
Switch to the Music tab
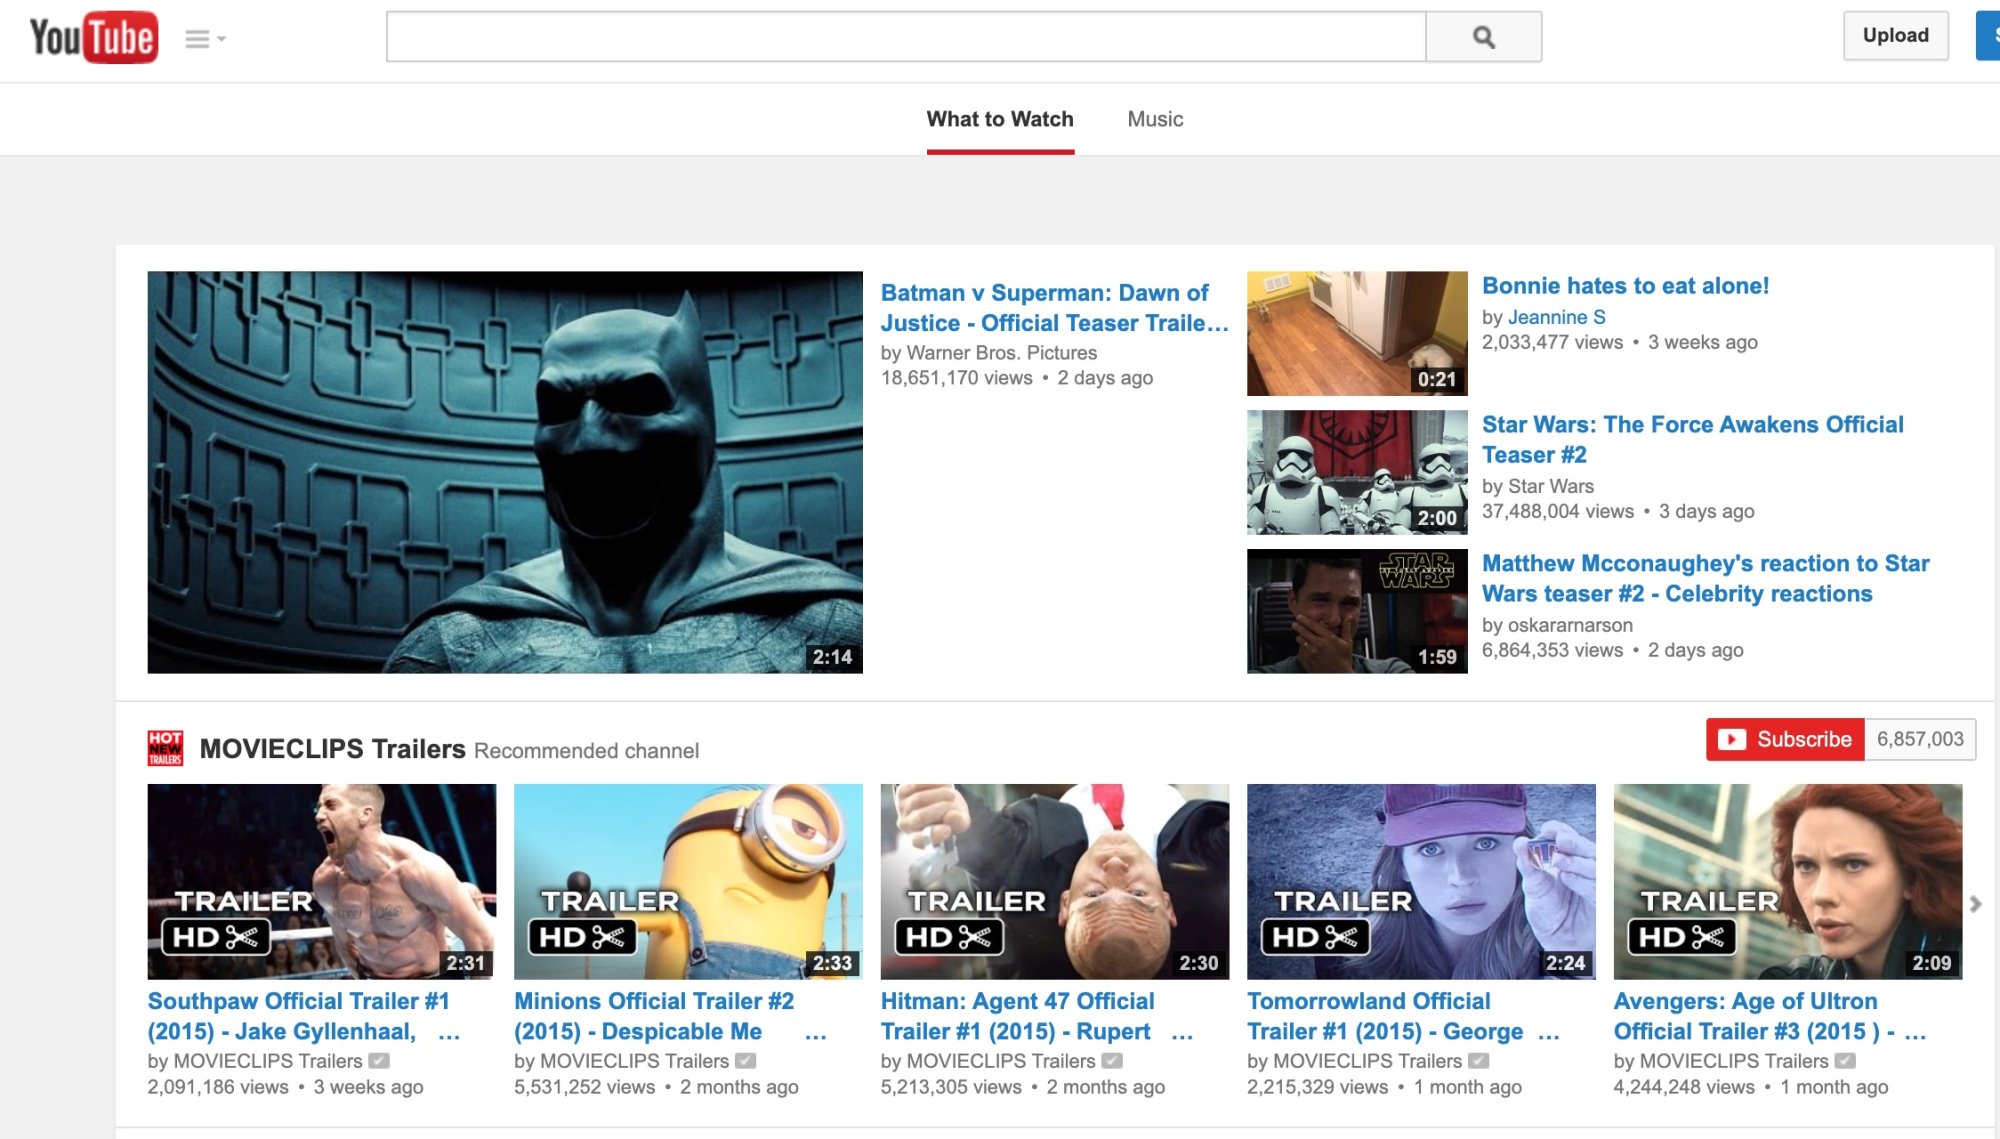pyautogui.click(x=1155, y=119)
